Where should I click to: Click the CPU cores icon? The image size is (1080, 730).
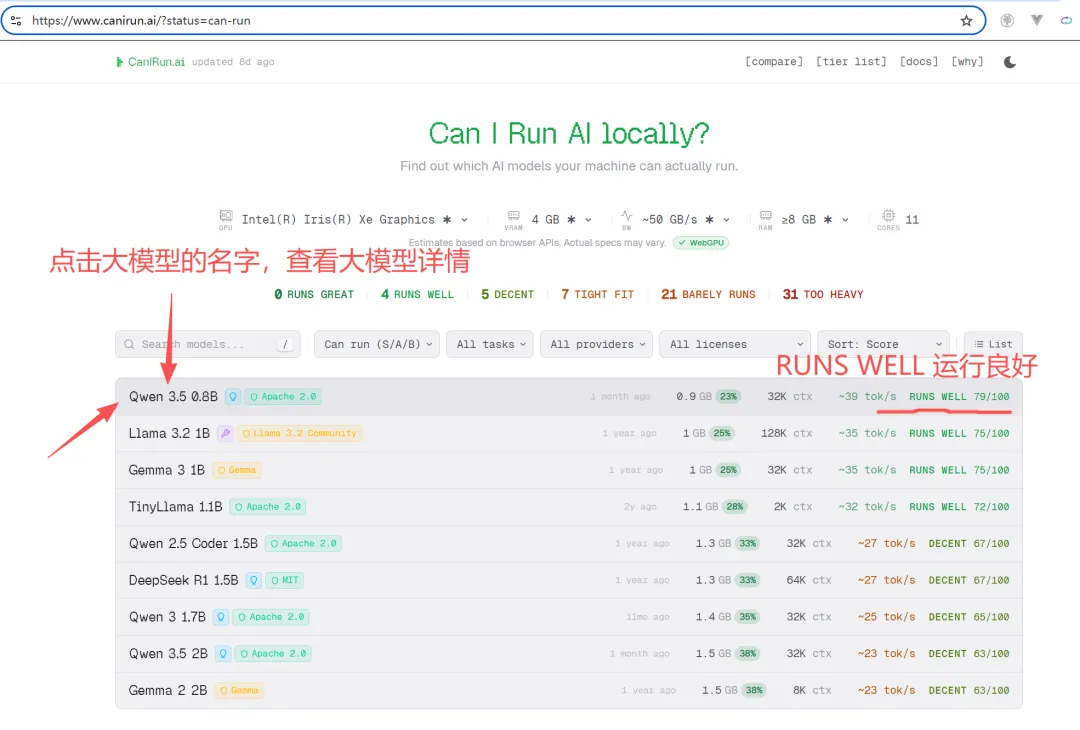889,216
